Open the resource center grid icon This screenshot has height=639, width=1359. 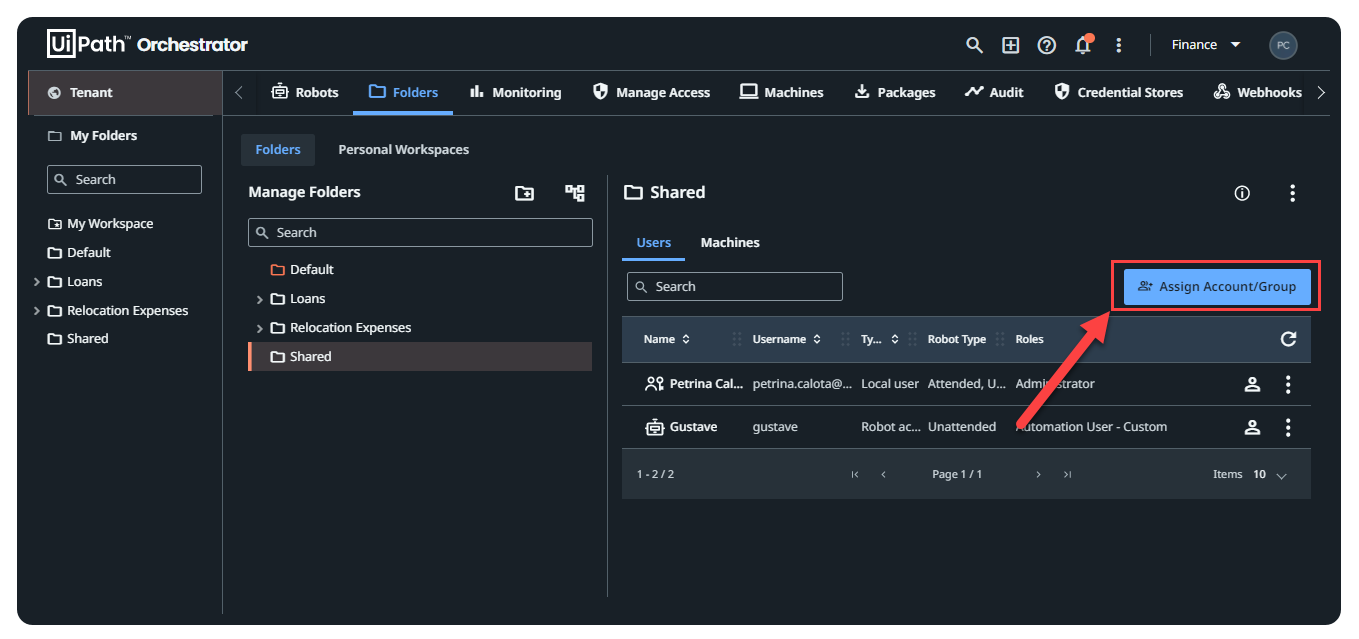[x=1010, y=45]
